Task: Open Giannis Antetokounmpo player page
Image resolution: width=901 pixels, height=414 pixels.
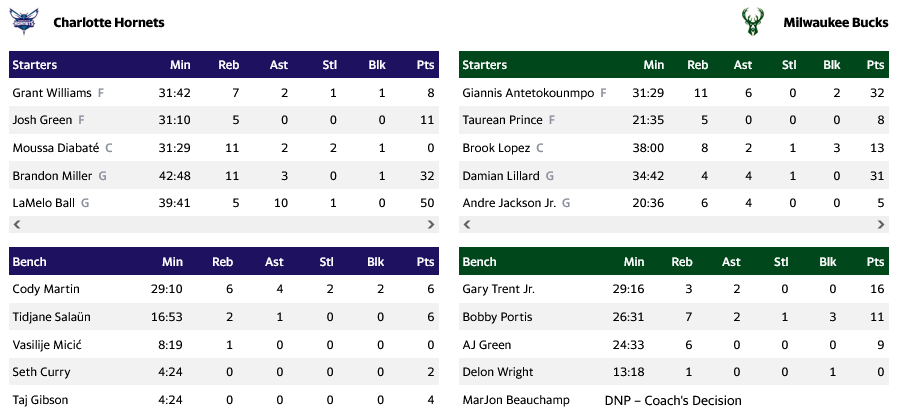Action: tap(528, 93)
